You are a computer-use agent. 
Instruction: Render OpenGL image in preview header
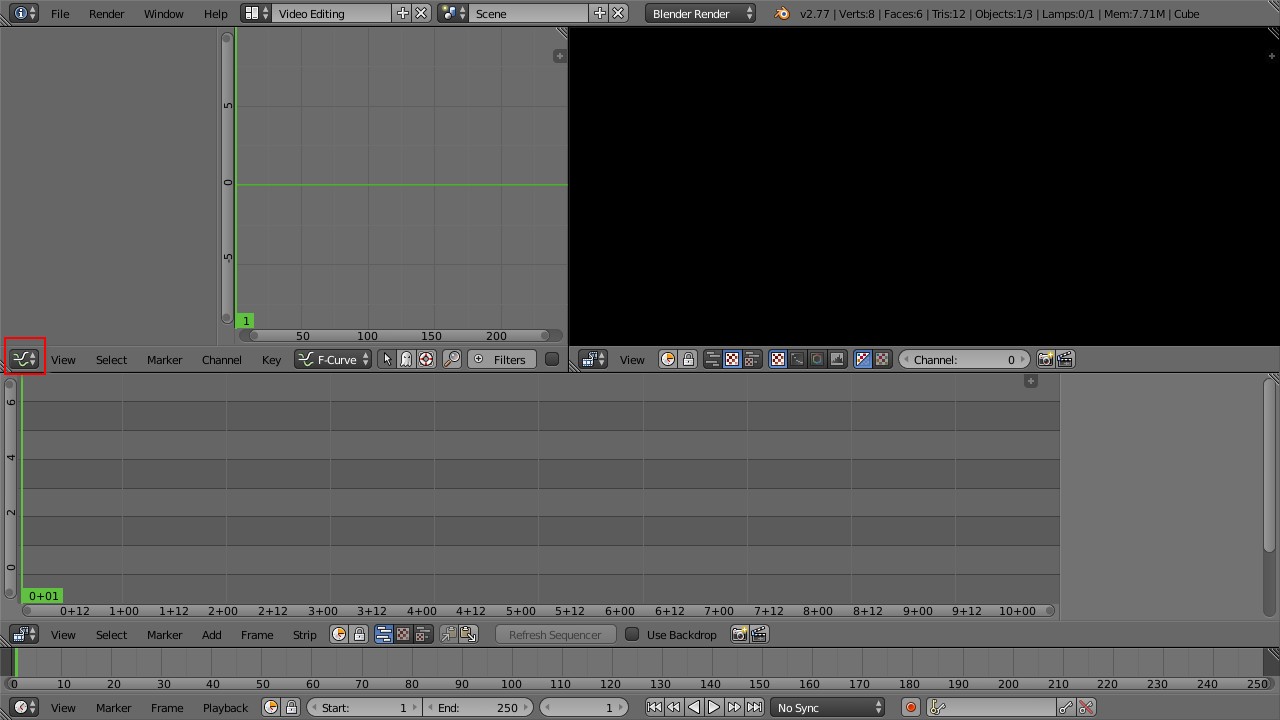[1045, 360]
